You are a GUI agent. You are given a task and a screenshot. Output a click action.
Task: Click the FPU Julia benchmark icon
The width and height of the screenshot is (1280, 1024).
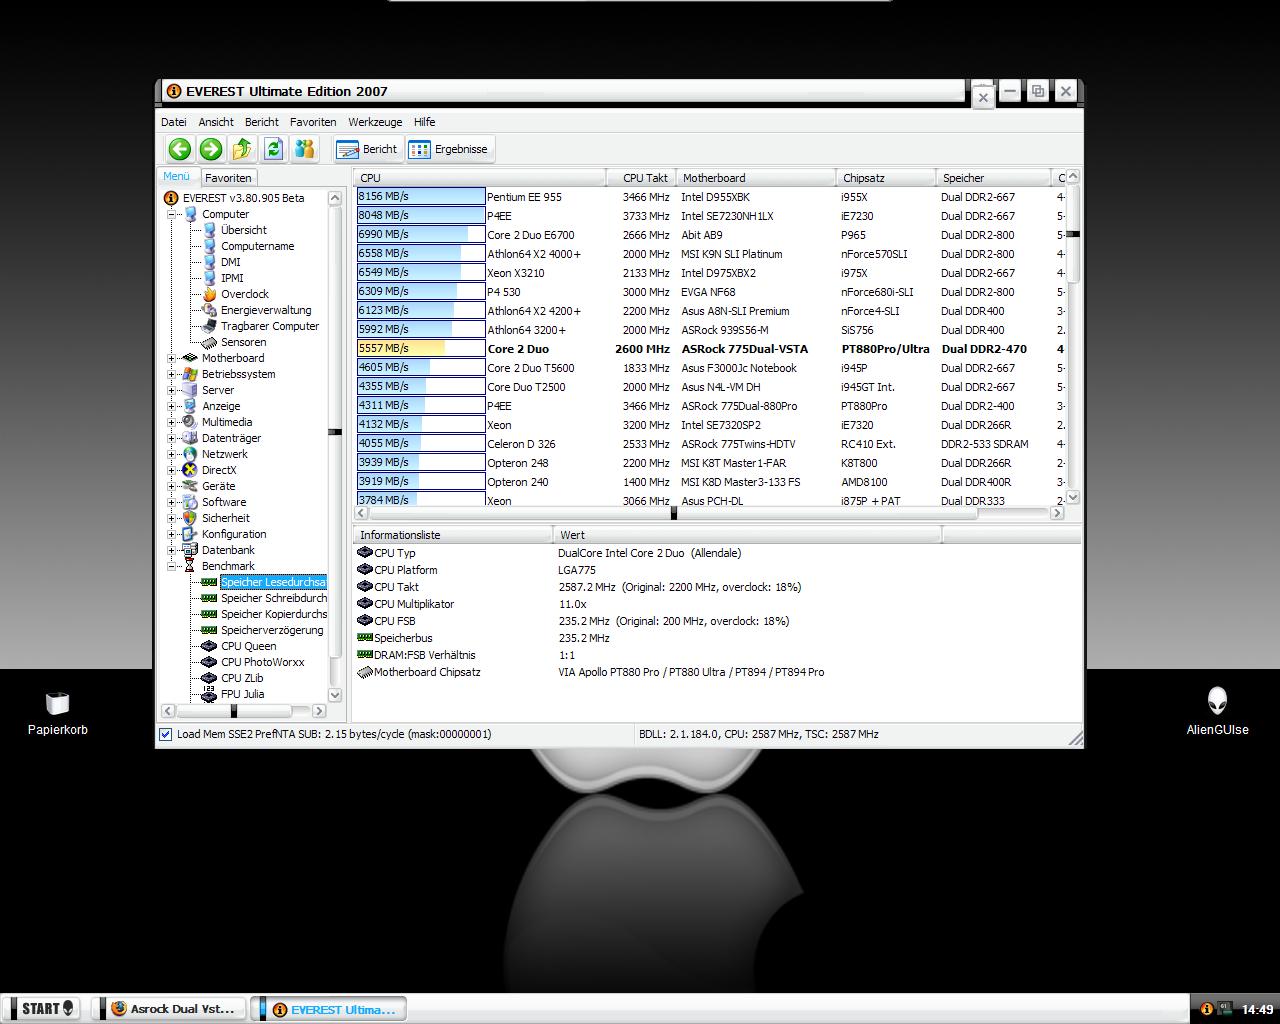point(209,694)
